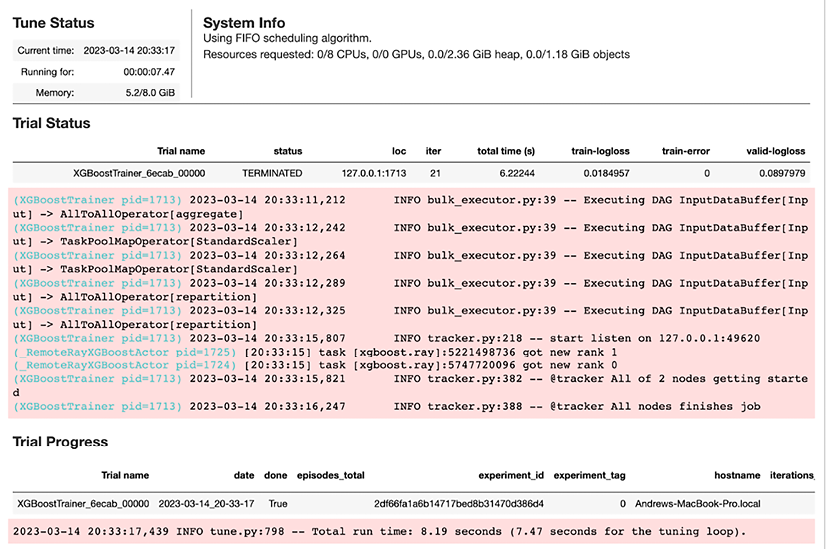Viewport: 828px width, 549px height.
Task: Click the 'All of 2 nodes getting started' log line
Action: pos(410,385)
